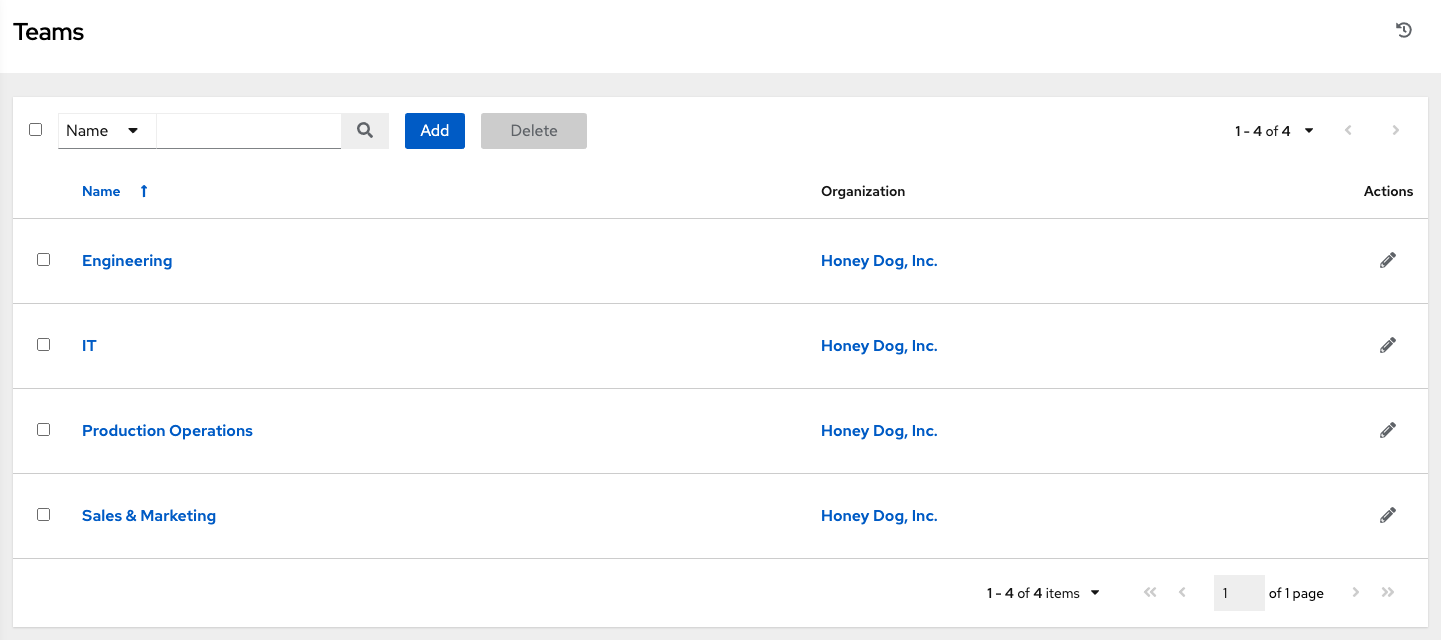Edit the Production Operations team via pencil icon
This screenshot has width=1441, height=640.
point(1387,430)
